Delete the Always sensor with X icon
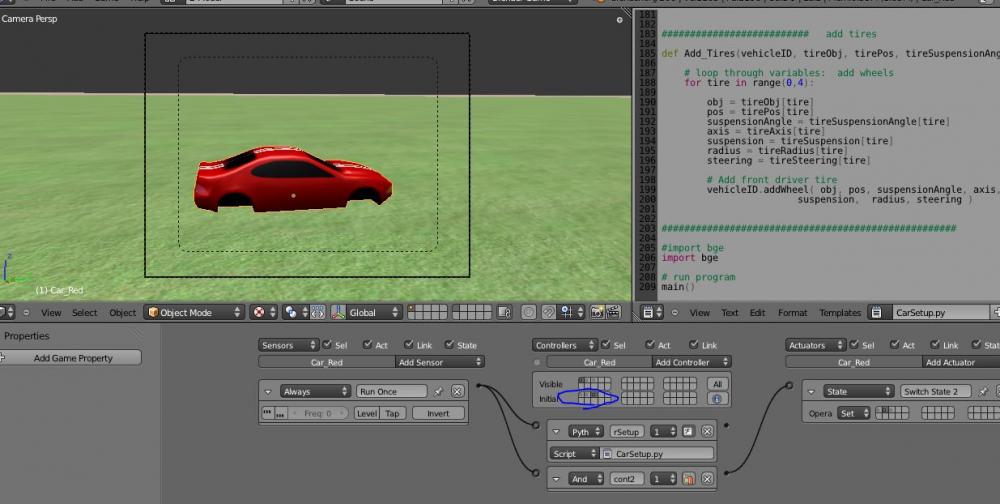Screen dimensions: 1000x504 (x=458, y=391)
